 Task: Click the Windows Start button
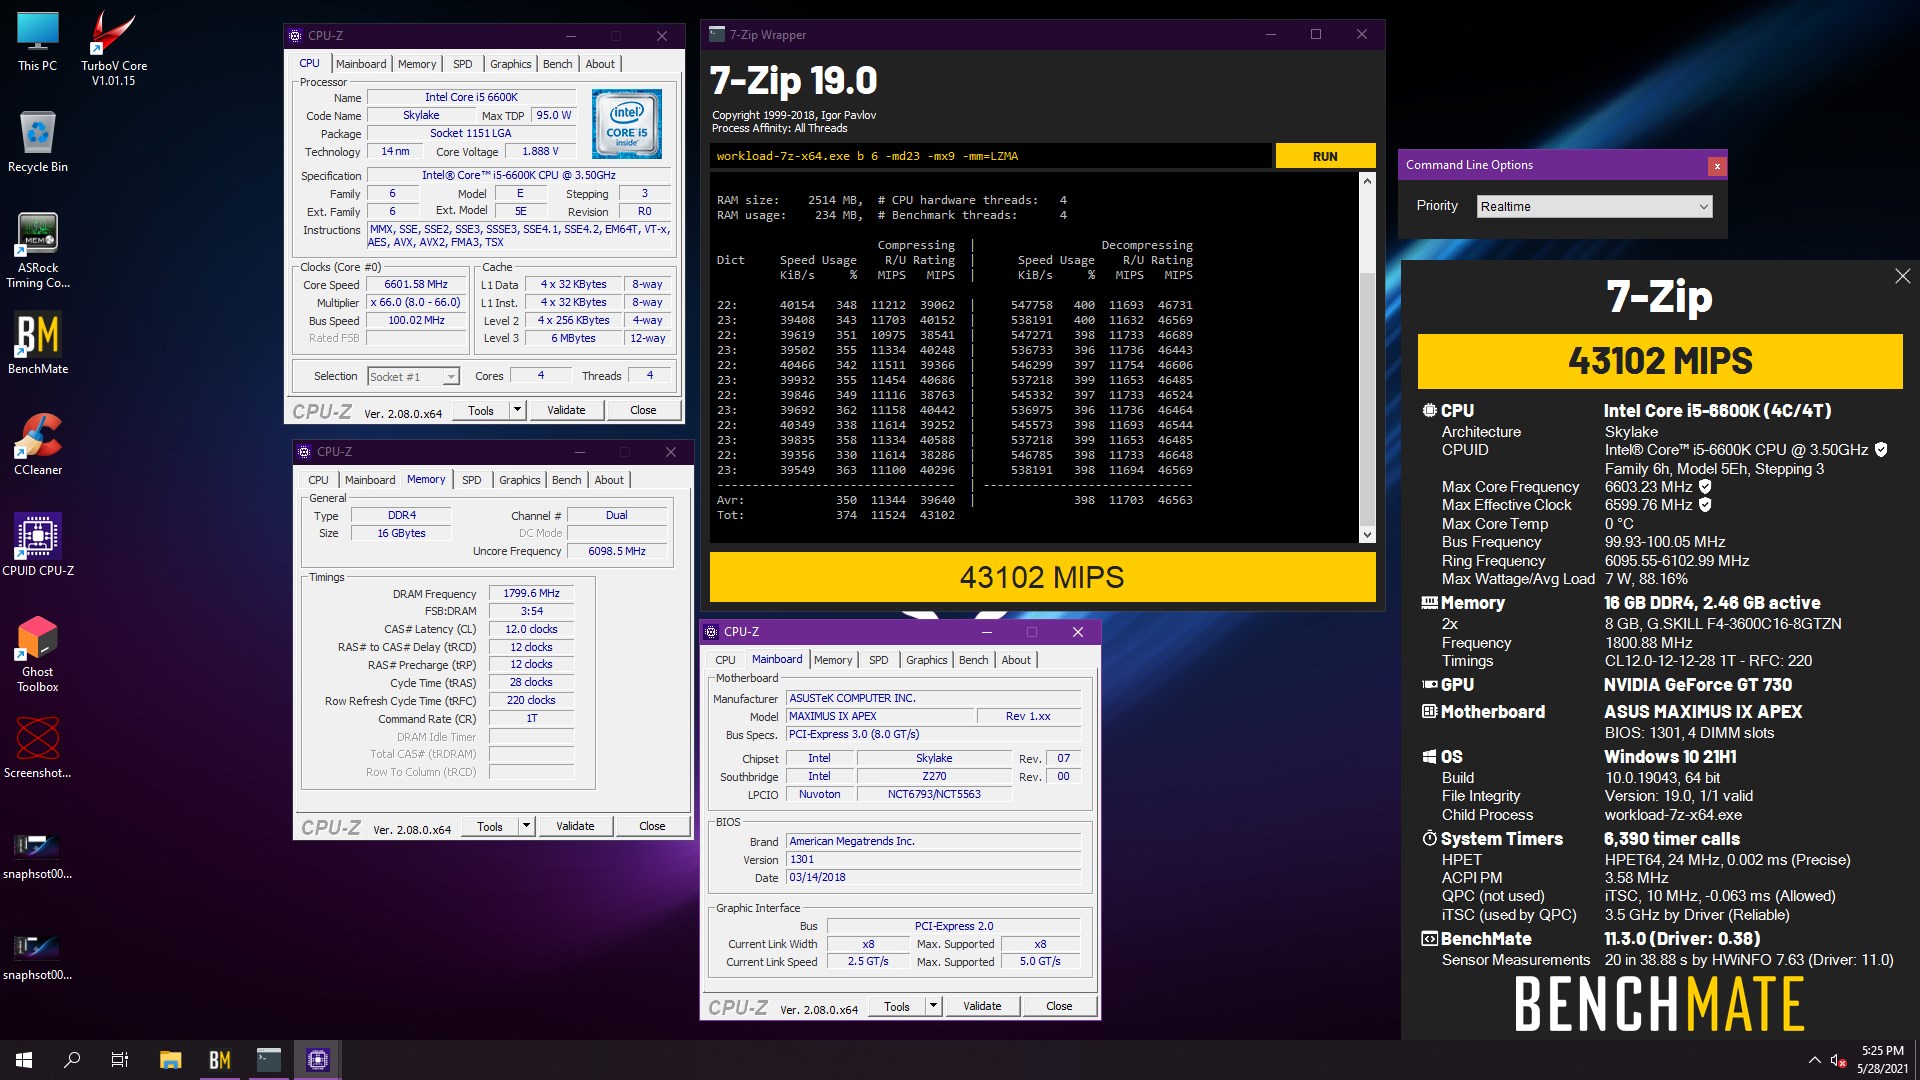click(x=24, y=1060)
